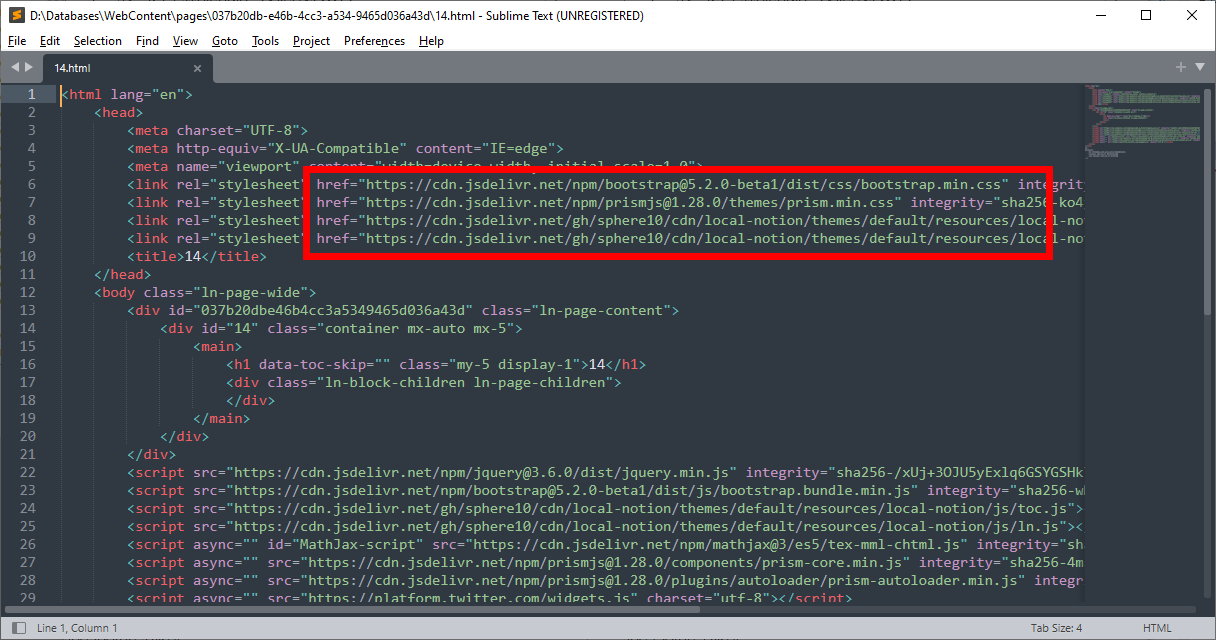Click the Sublime Text logo in title bar

point(16,16)
